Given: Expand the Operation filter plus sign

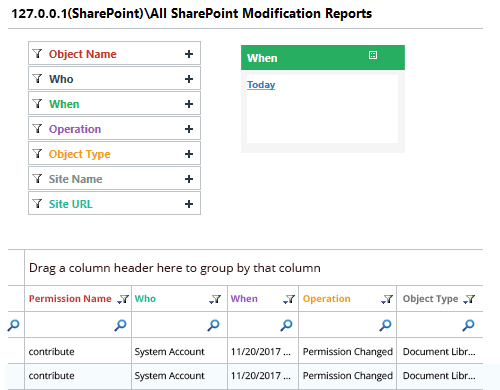Looking at the screenshot, I should click(x=189, y=129).
